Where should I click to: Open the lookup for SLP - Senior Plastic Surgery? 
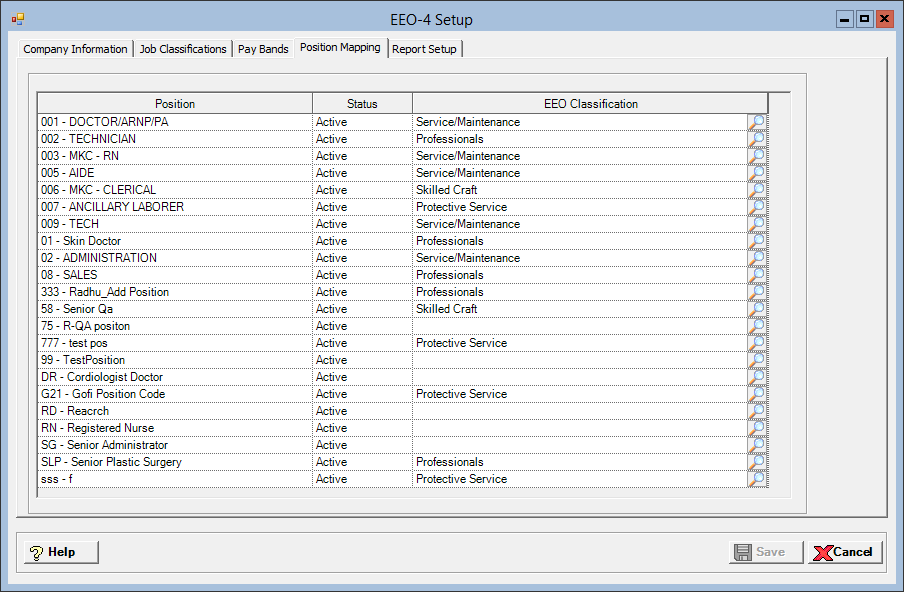pyautogui.click(x=757, y=462)
